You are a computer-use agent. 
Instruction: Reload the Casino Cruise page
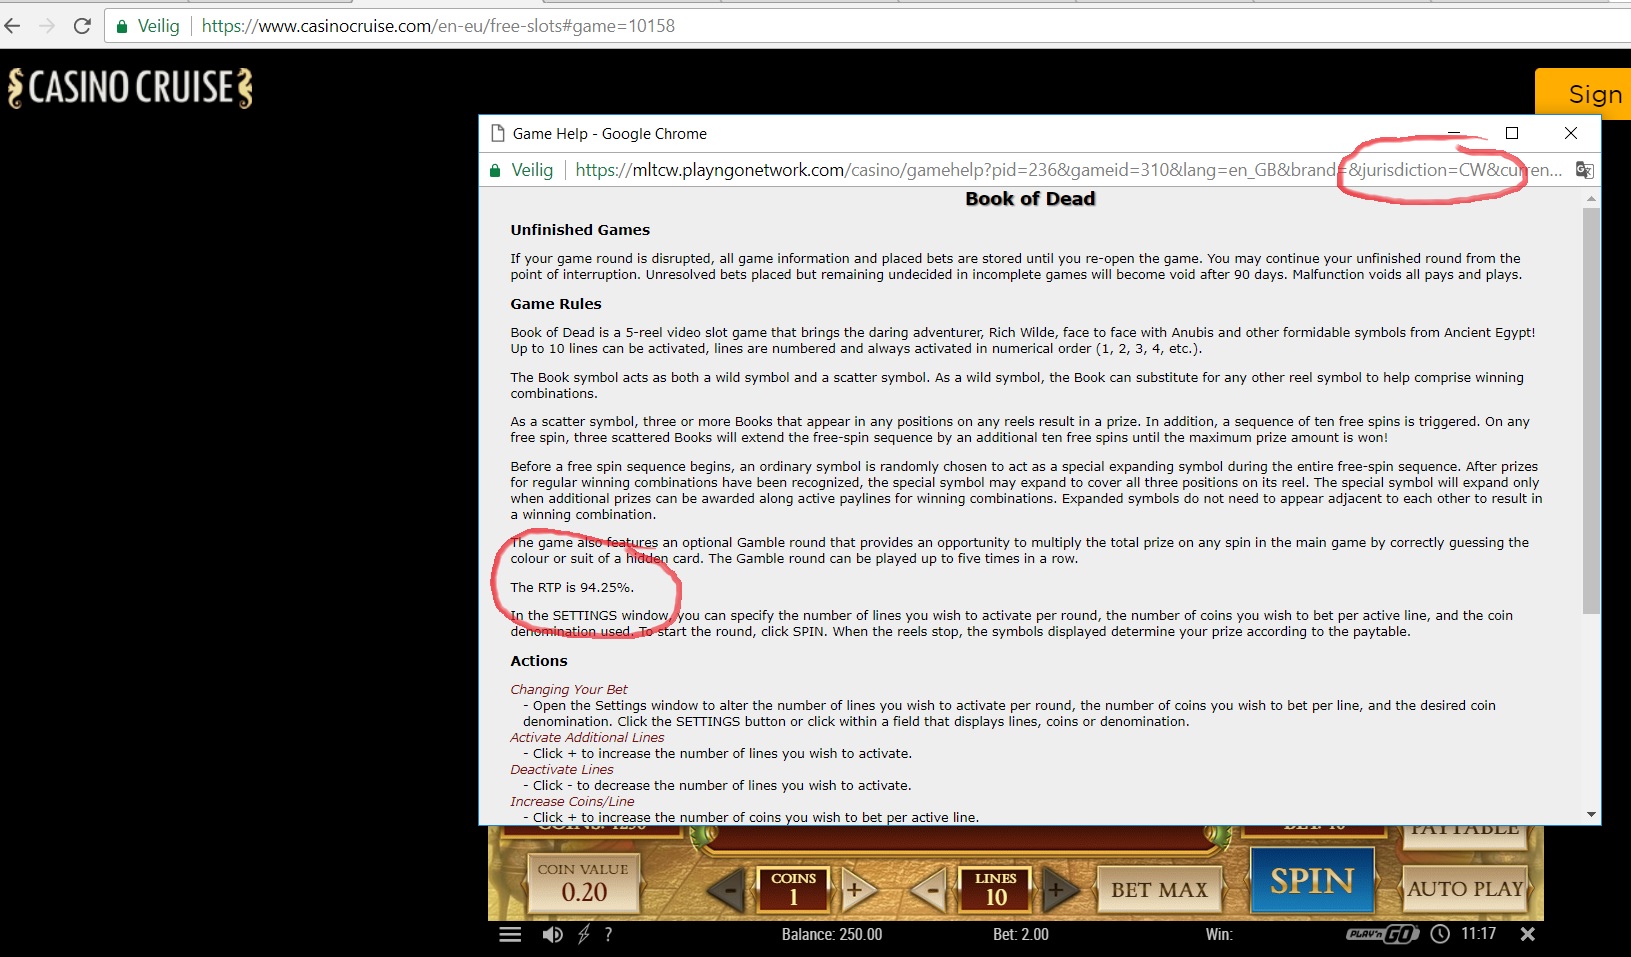pos(82,26)
